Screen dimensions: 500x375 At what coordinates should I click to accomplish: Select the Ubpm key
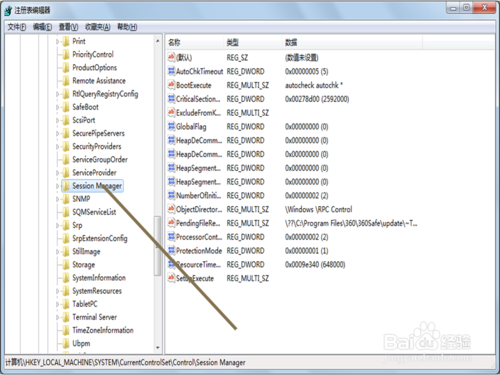[81, 343]
